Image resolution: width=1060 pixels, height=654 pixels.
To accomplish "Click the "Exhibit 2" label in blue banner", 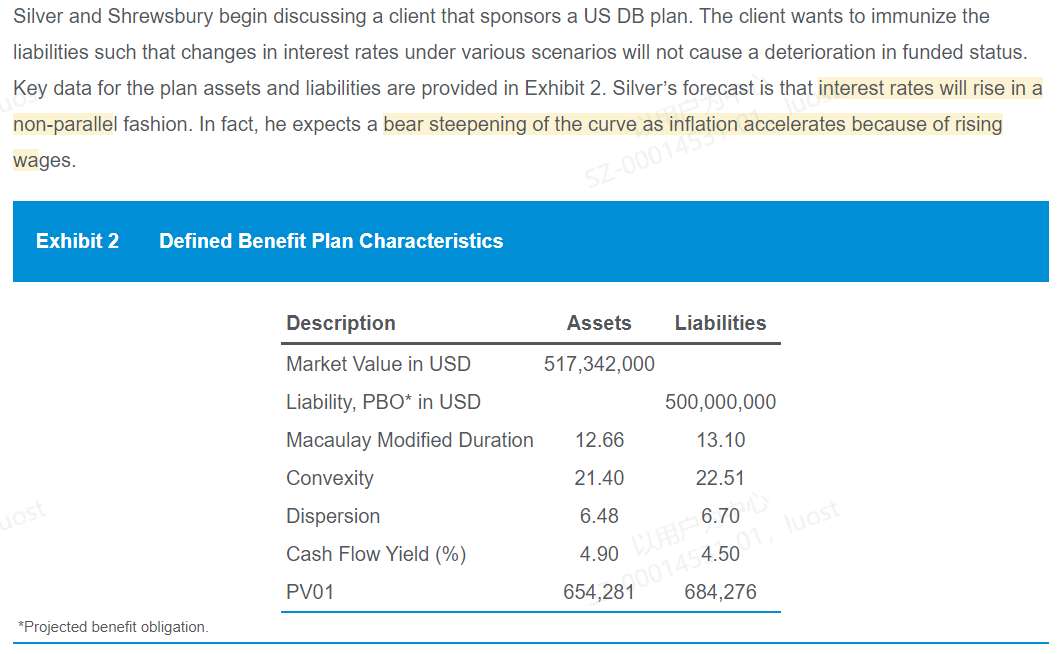I will [77, 241].
